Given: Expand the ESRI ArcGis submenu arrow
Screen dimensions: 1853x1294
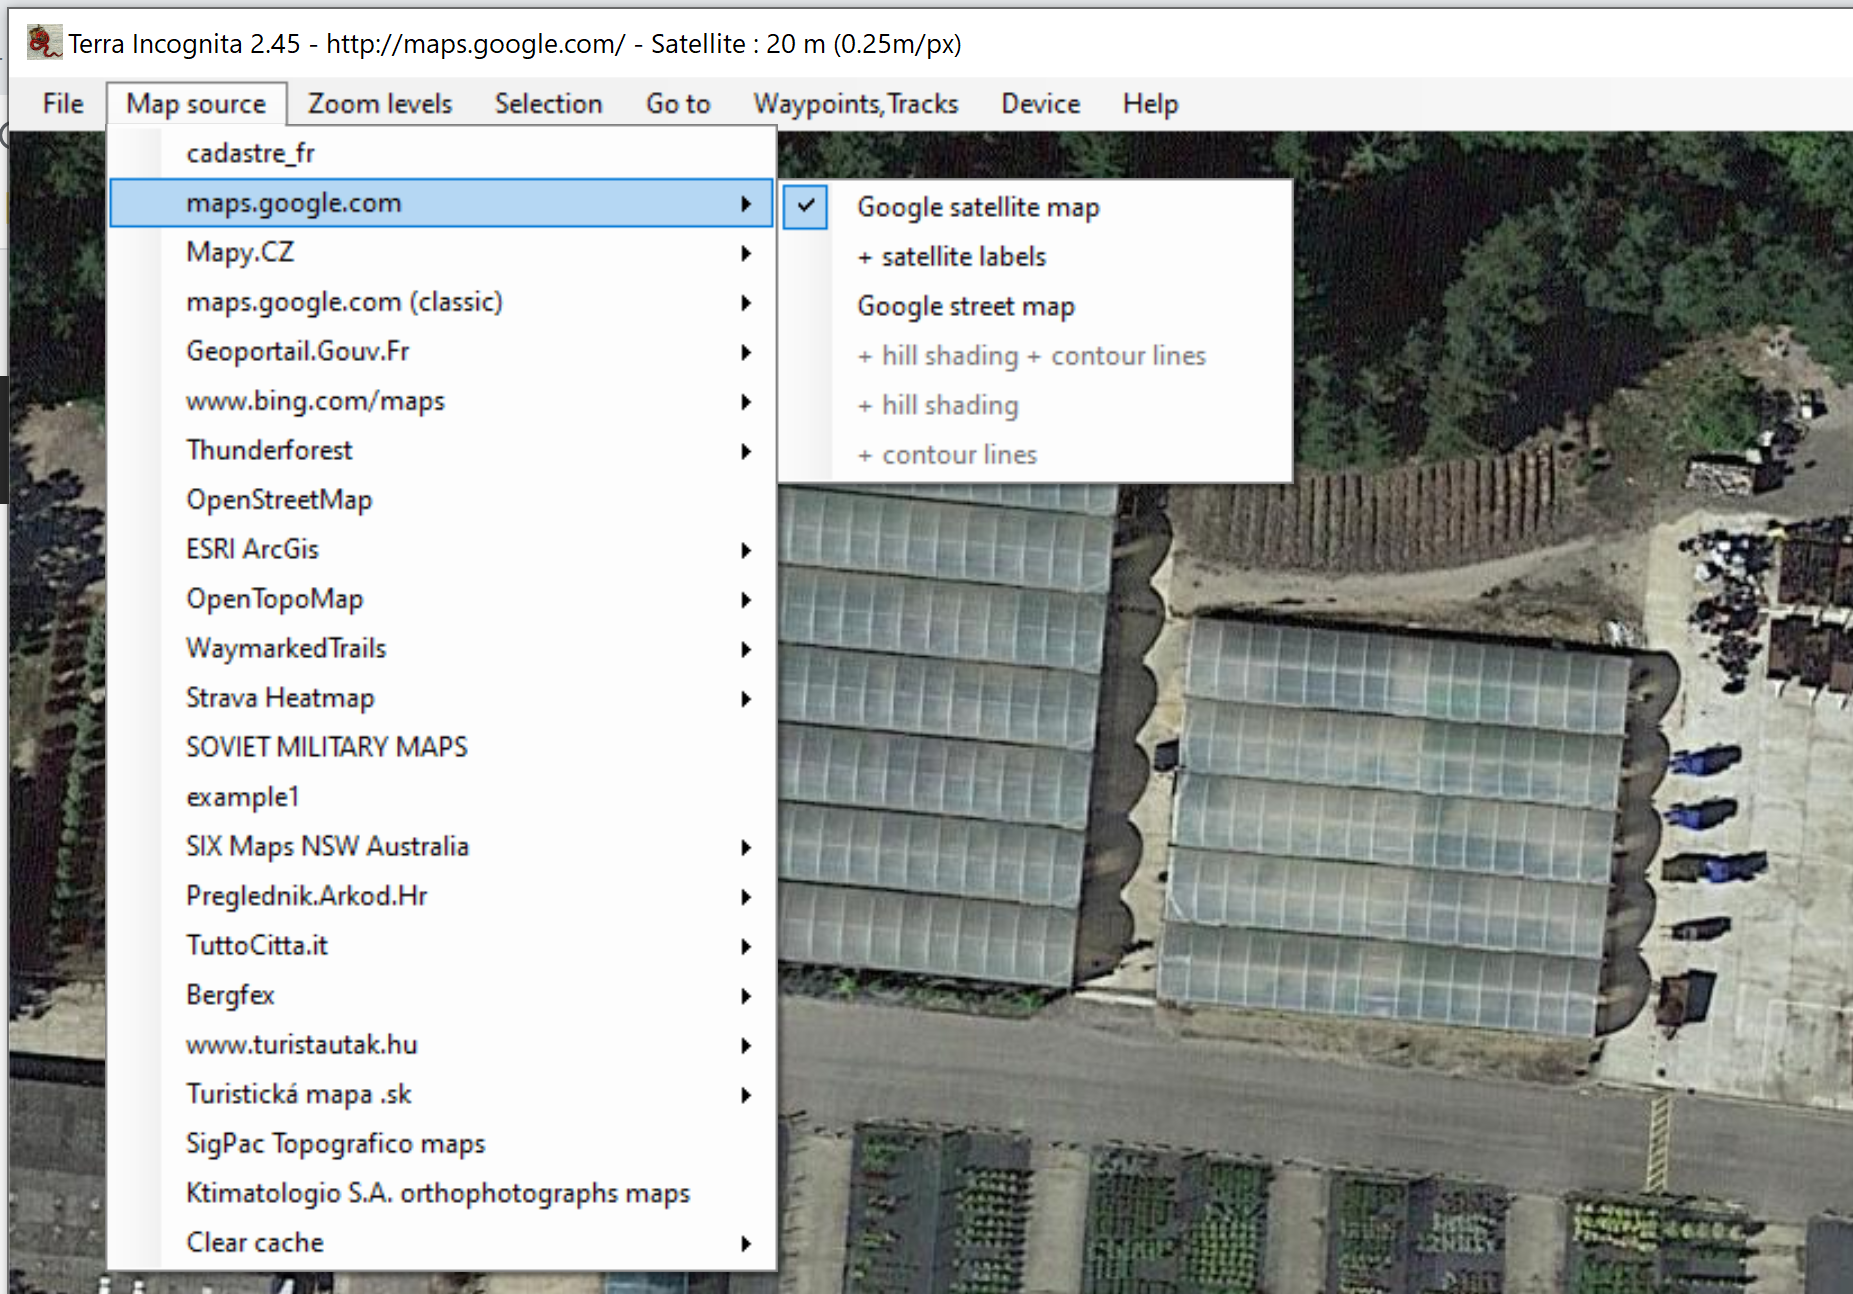Looking at the screenshot, I should [x=746, y=550].
